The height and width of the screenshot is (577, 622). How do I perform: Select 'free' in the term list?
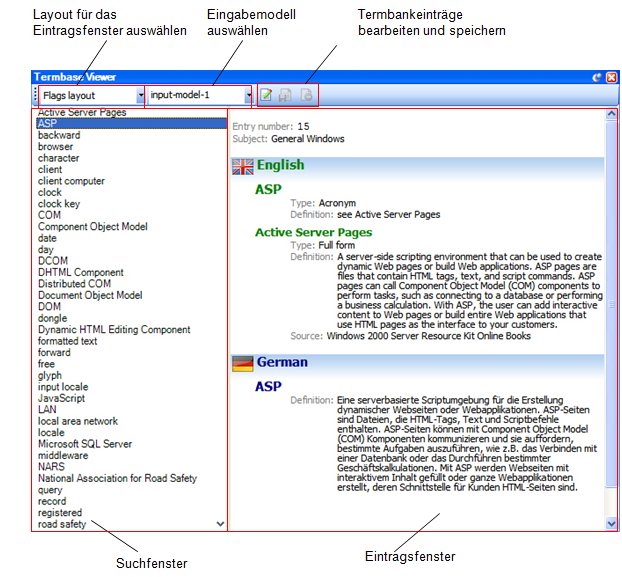tap(46, 364)
